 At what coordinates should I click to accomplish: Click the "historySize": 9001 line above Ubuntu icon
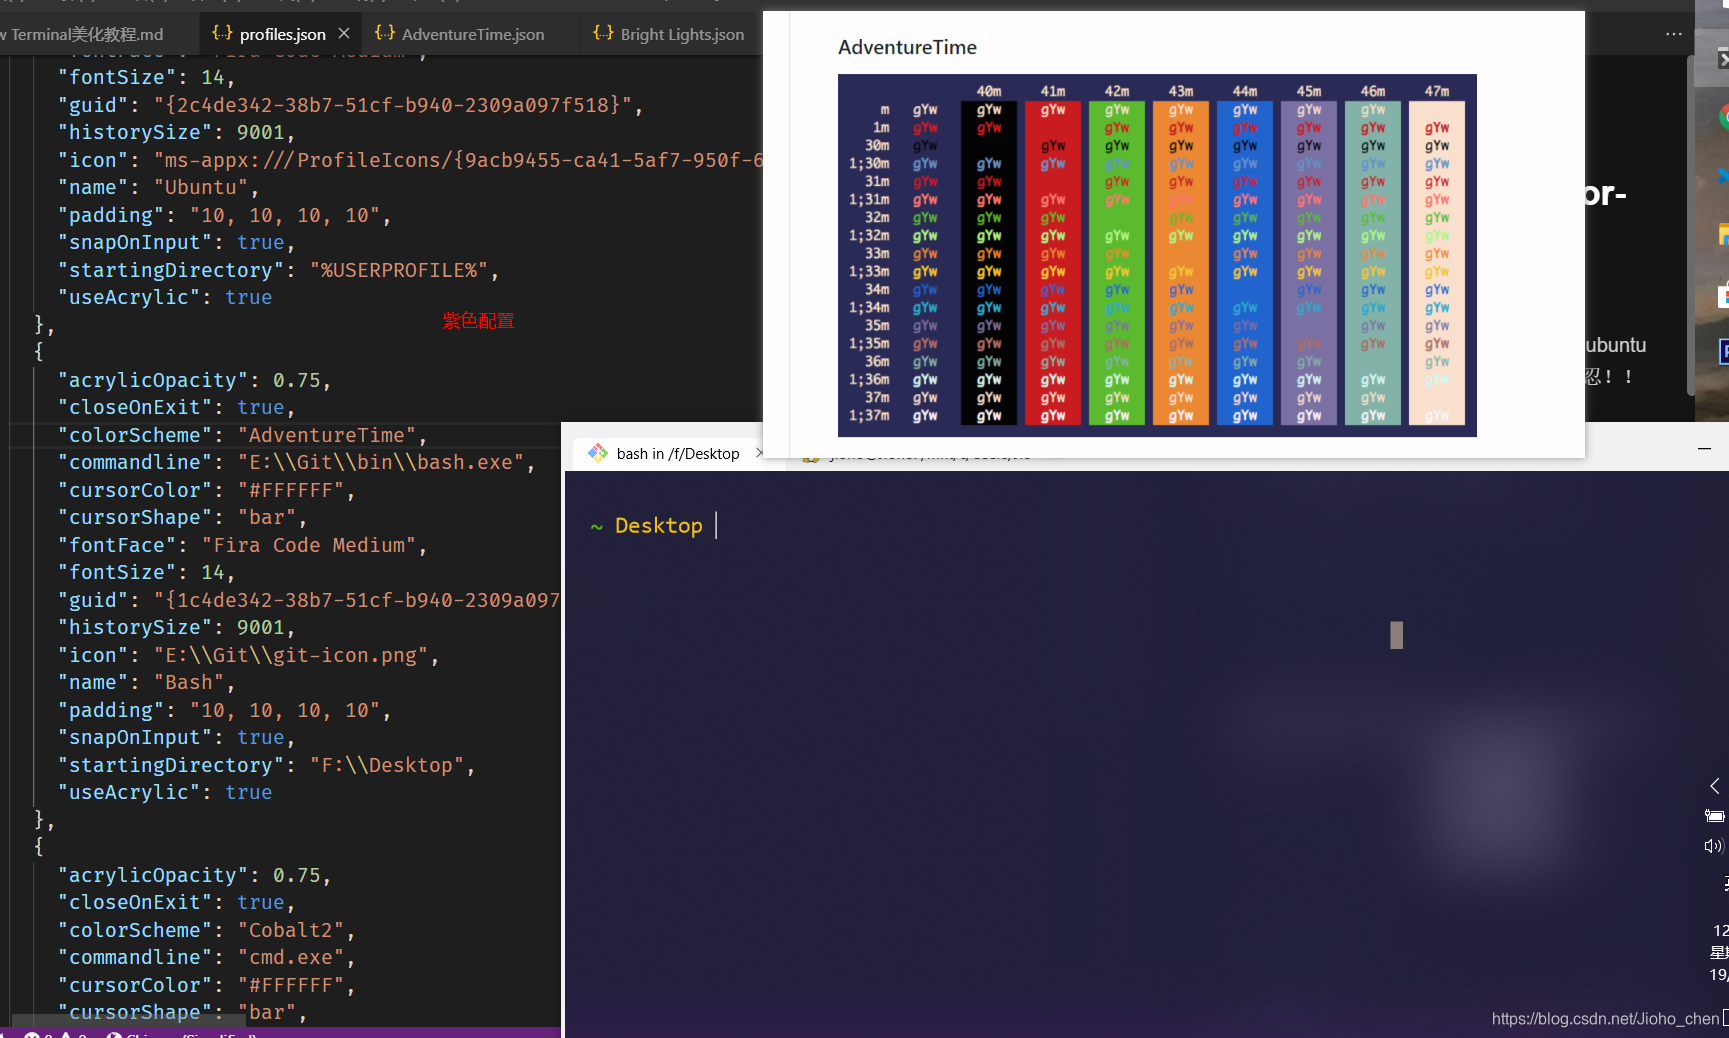[x=176, y=133]
